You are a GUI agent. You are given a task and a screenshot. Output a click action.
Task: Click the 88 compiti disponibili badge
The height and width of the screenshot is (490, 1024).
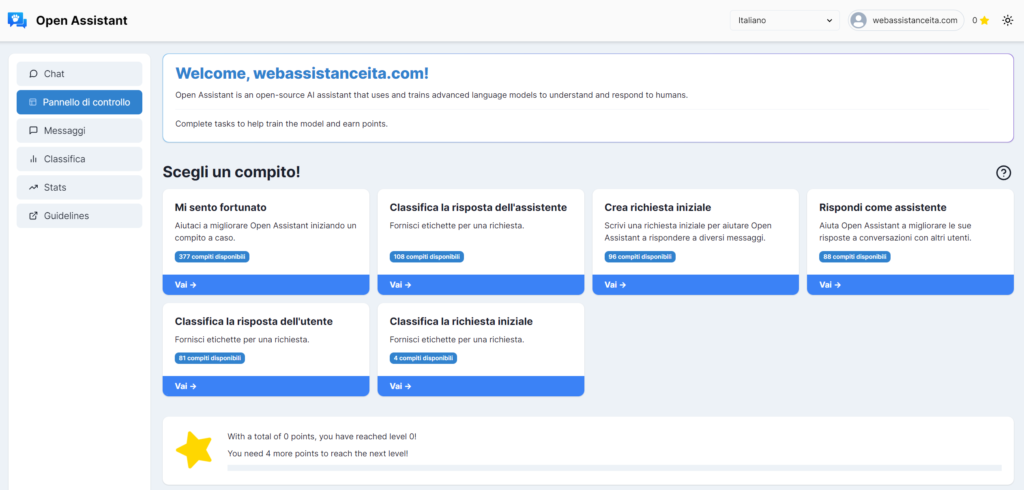tap(855, 257)
